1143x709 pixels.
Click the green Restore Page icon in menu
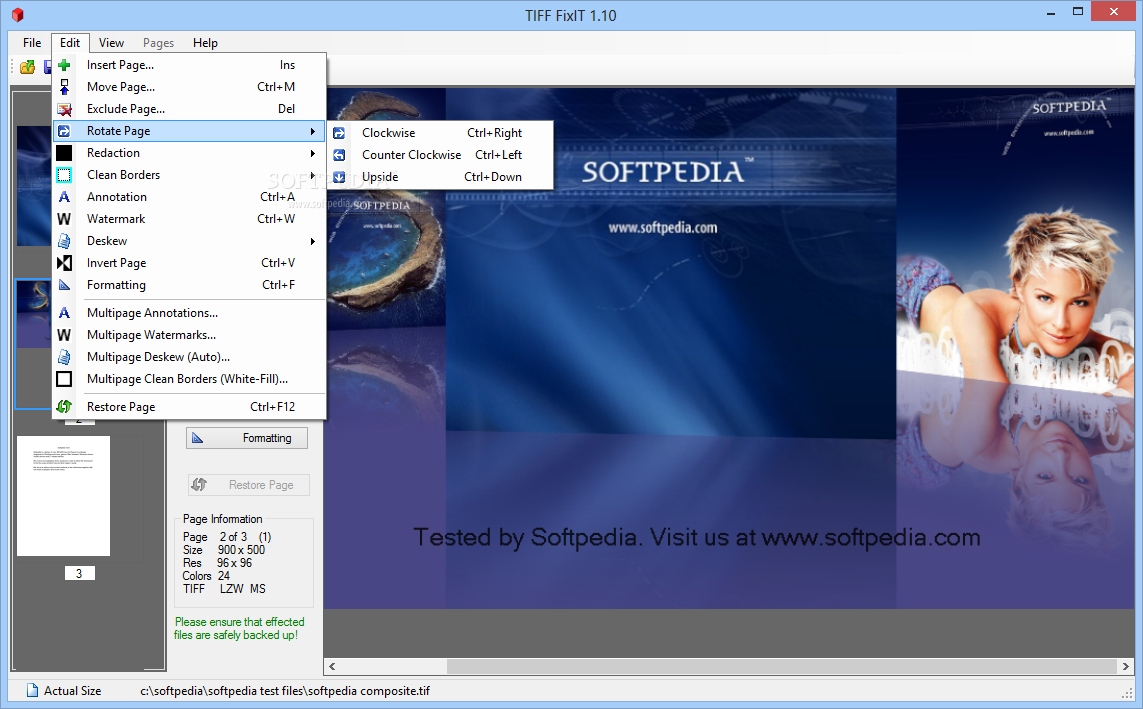(x=64, y=407)
